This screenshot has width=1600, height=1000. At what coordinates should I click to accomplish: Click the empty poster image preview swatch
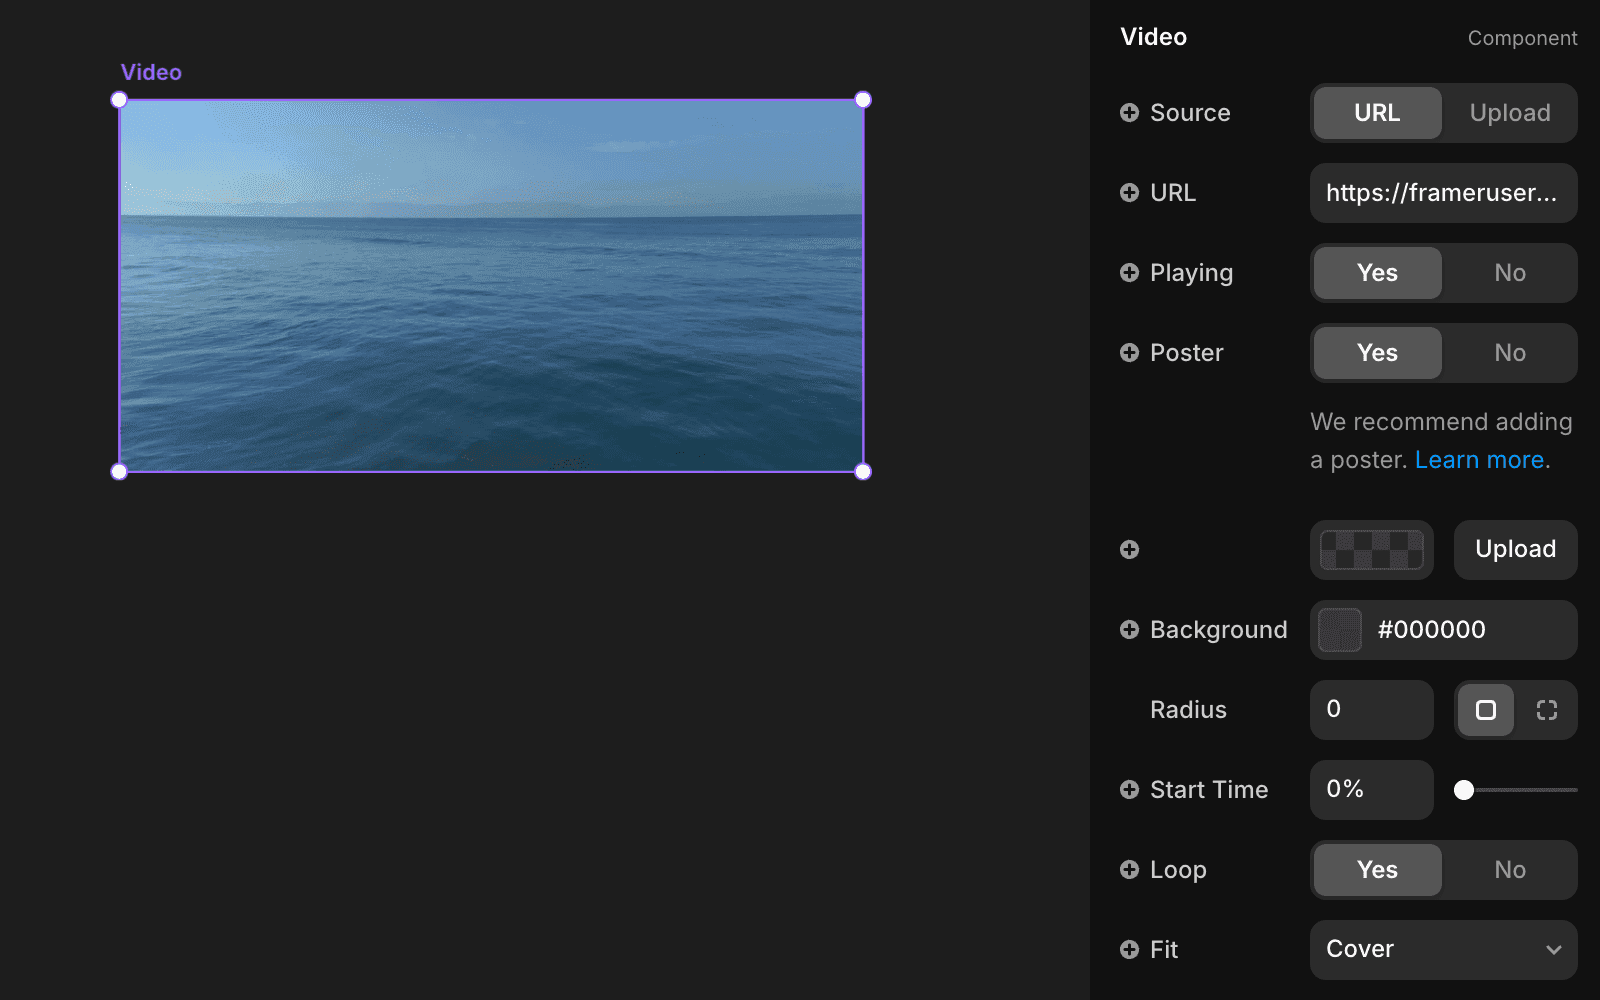pos(1372,550)
